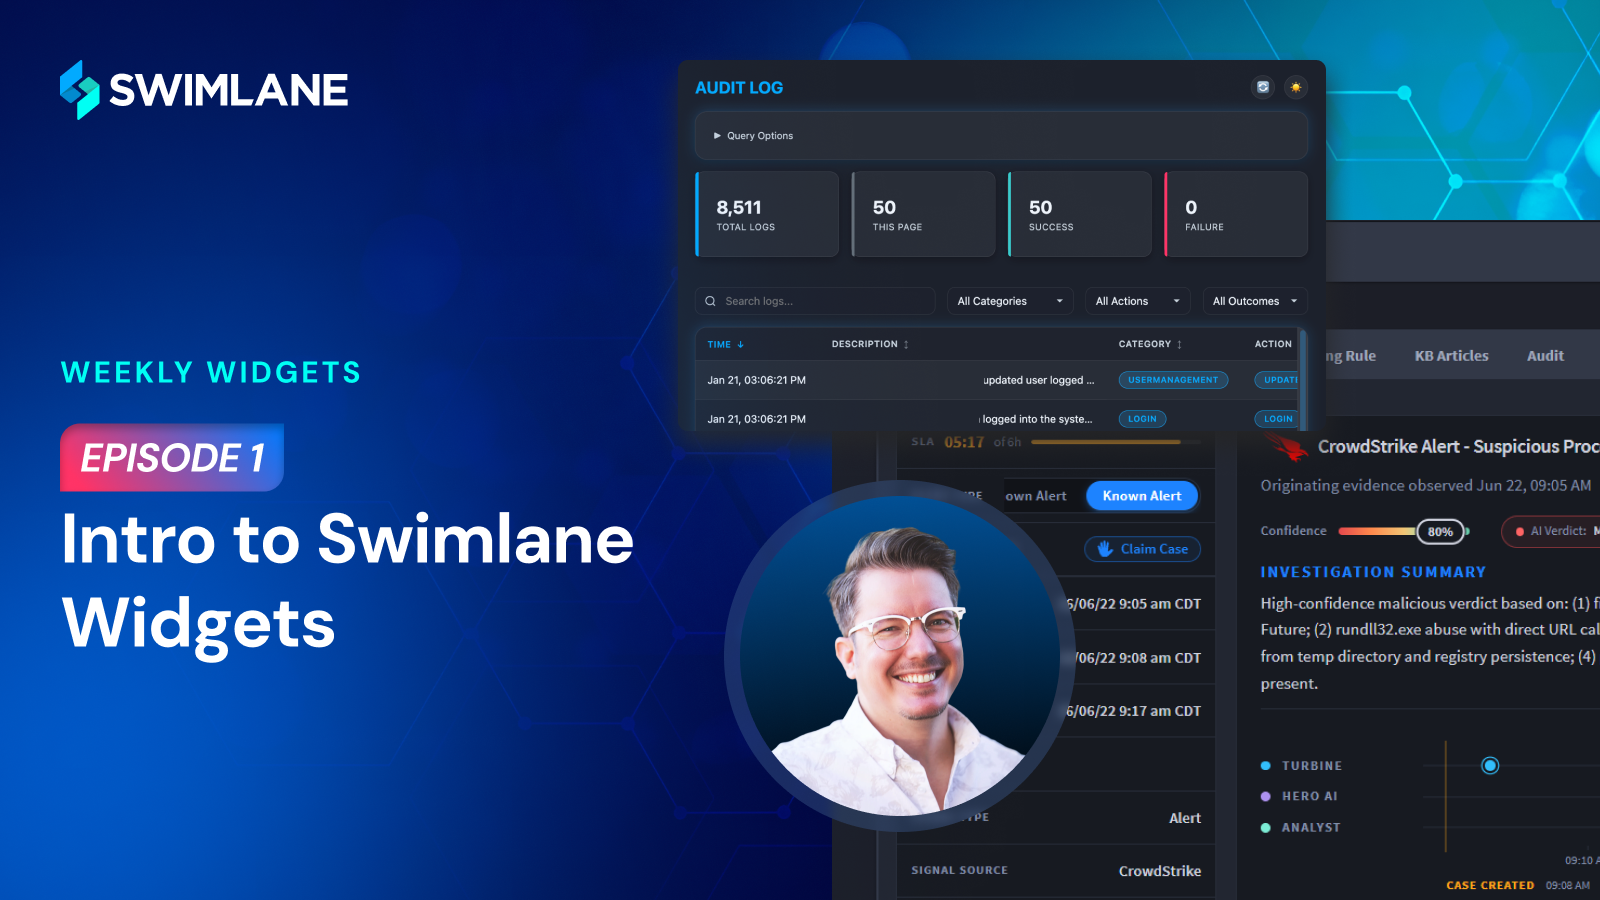Viewport: 1600px width, 900px height.
Task: Click the EPISODE 1 badge
Action: pyautogui.click(x=172, y=458)
